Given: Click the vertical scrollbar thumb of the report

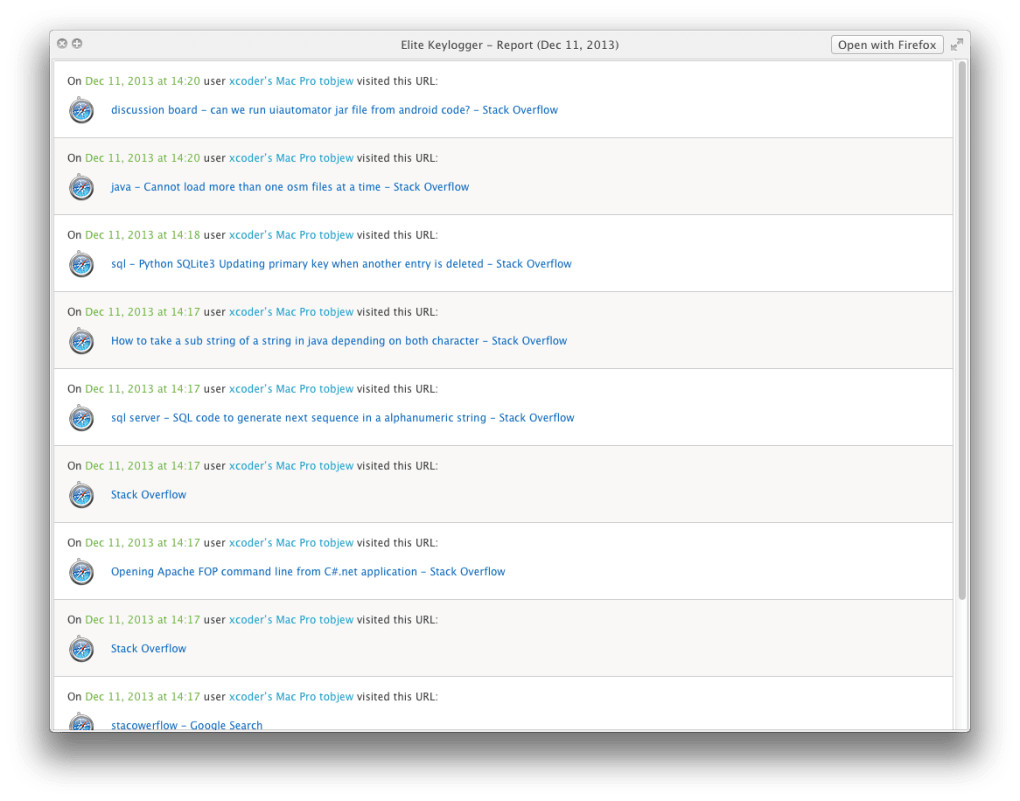Looking at the screenshot, I should [961, 330].
